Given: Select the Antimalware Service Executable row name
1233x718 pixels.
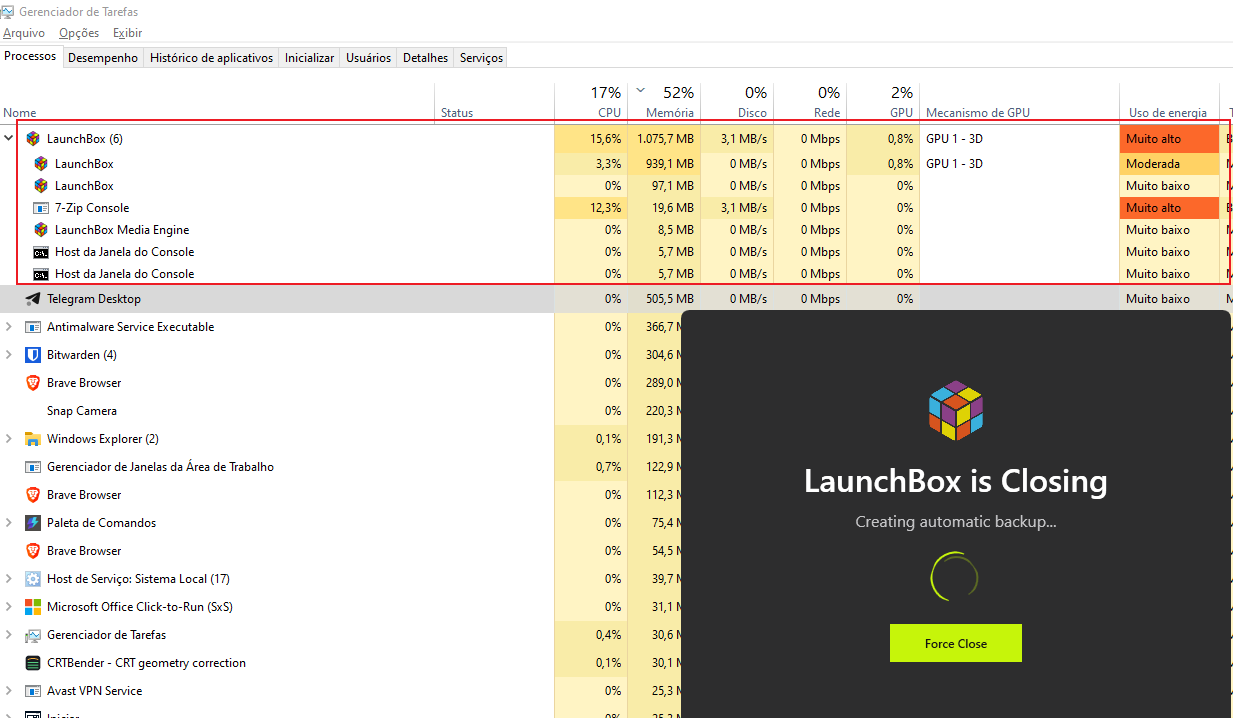Looking at the screenshot, I should click(130, 327).
